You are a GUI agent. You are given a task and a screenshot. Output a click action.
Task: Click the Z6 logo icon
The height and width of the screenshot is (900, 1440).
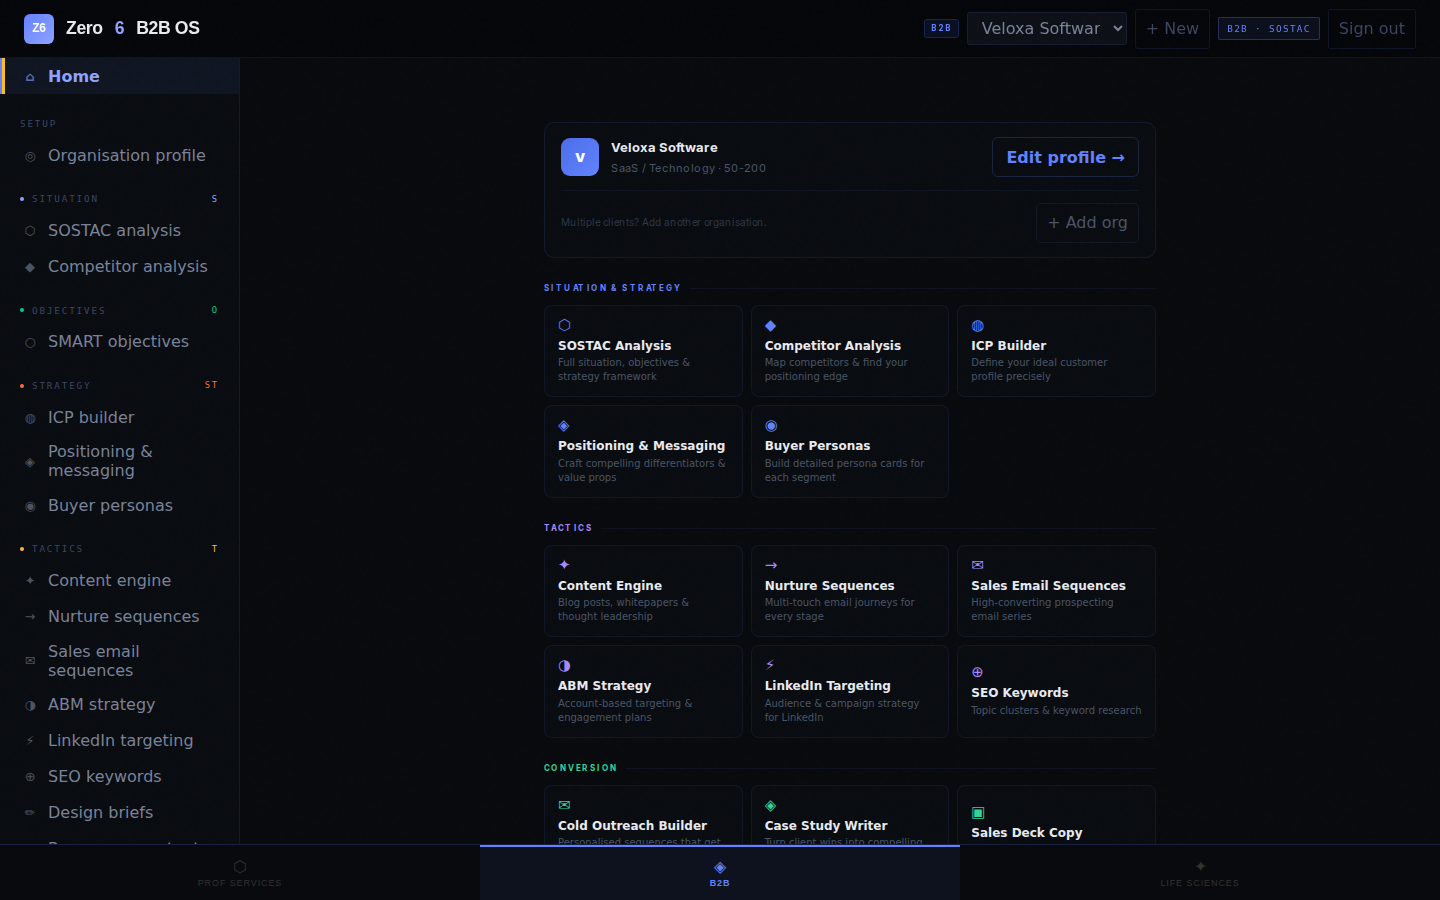tap(39, 28)
